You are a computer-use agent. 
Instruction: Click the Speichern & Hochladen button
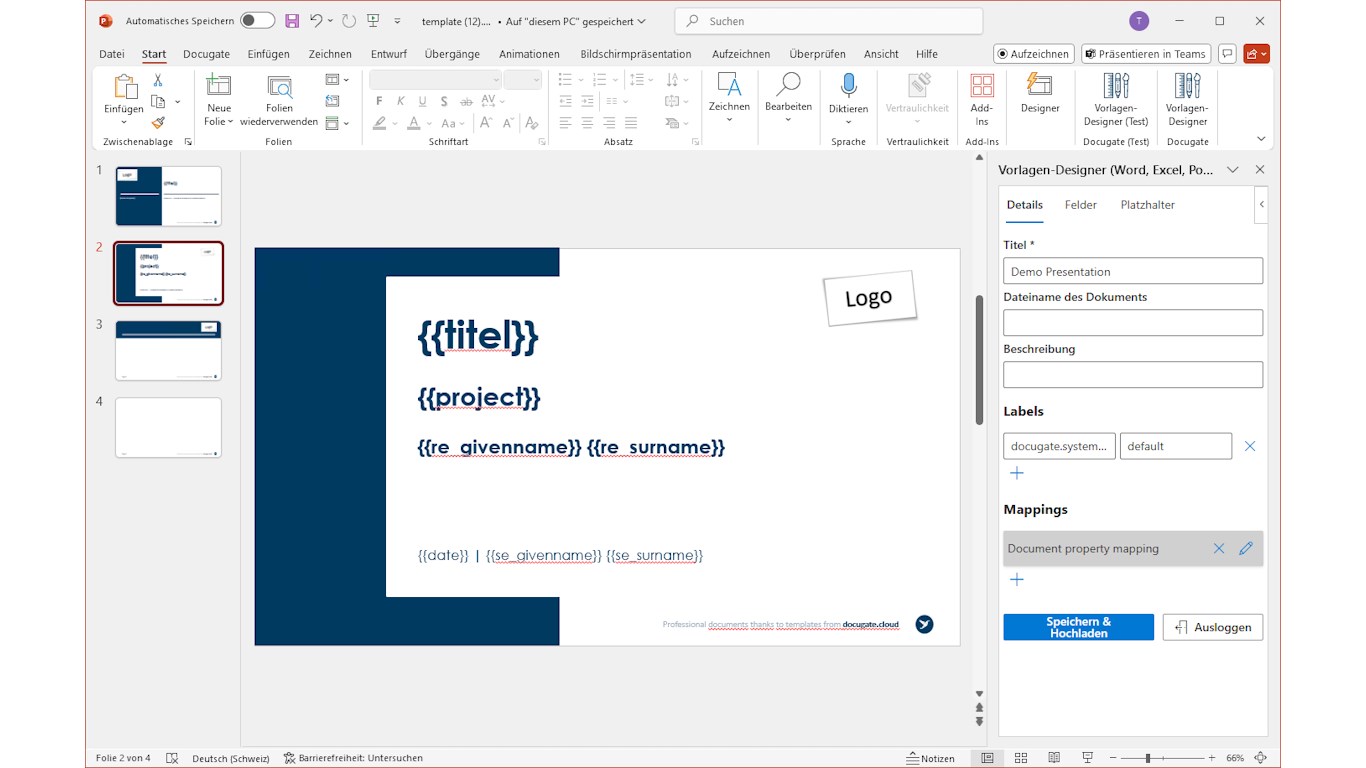1078,627
